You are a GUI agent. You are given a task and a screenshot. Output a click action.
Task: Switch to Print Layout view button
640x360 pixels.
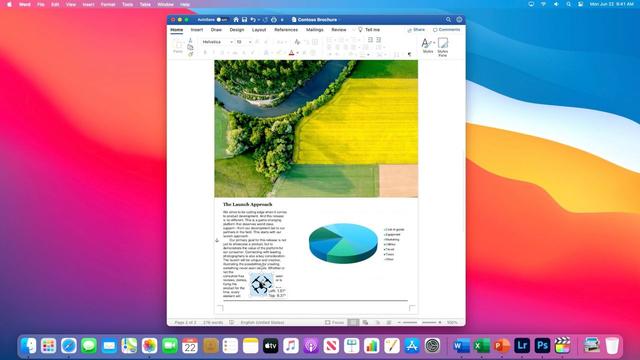(353, 322)
